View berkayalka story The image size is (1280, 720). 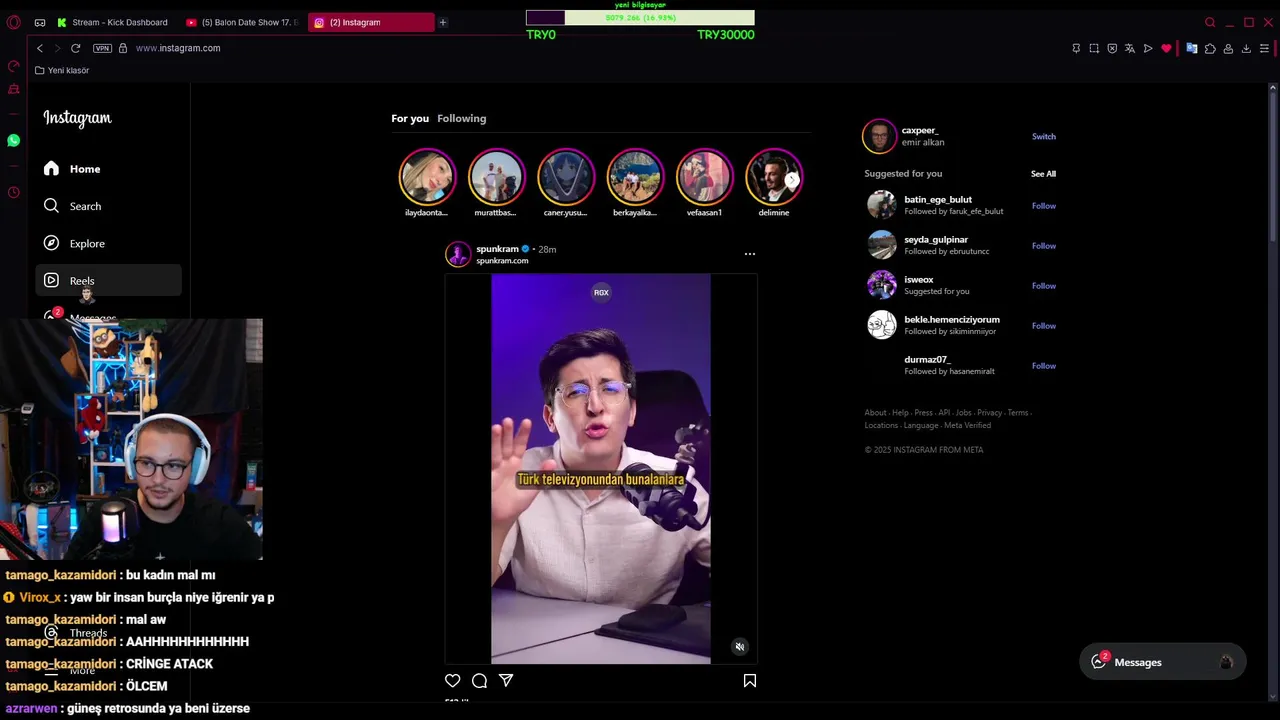[x=635, y=177]
